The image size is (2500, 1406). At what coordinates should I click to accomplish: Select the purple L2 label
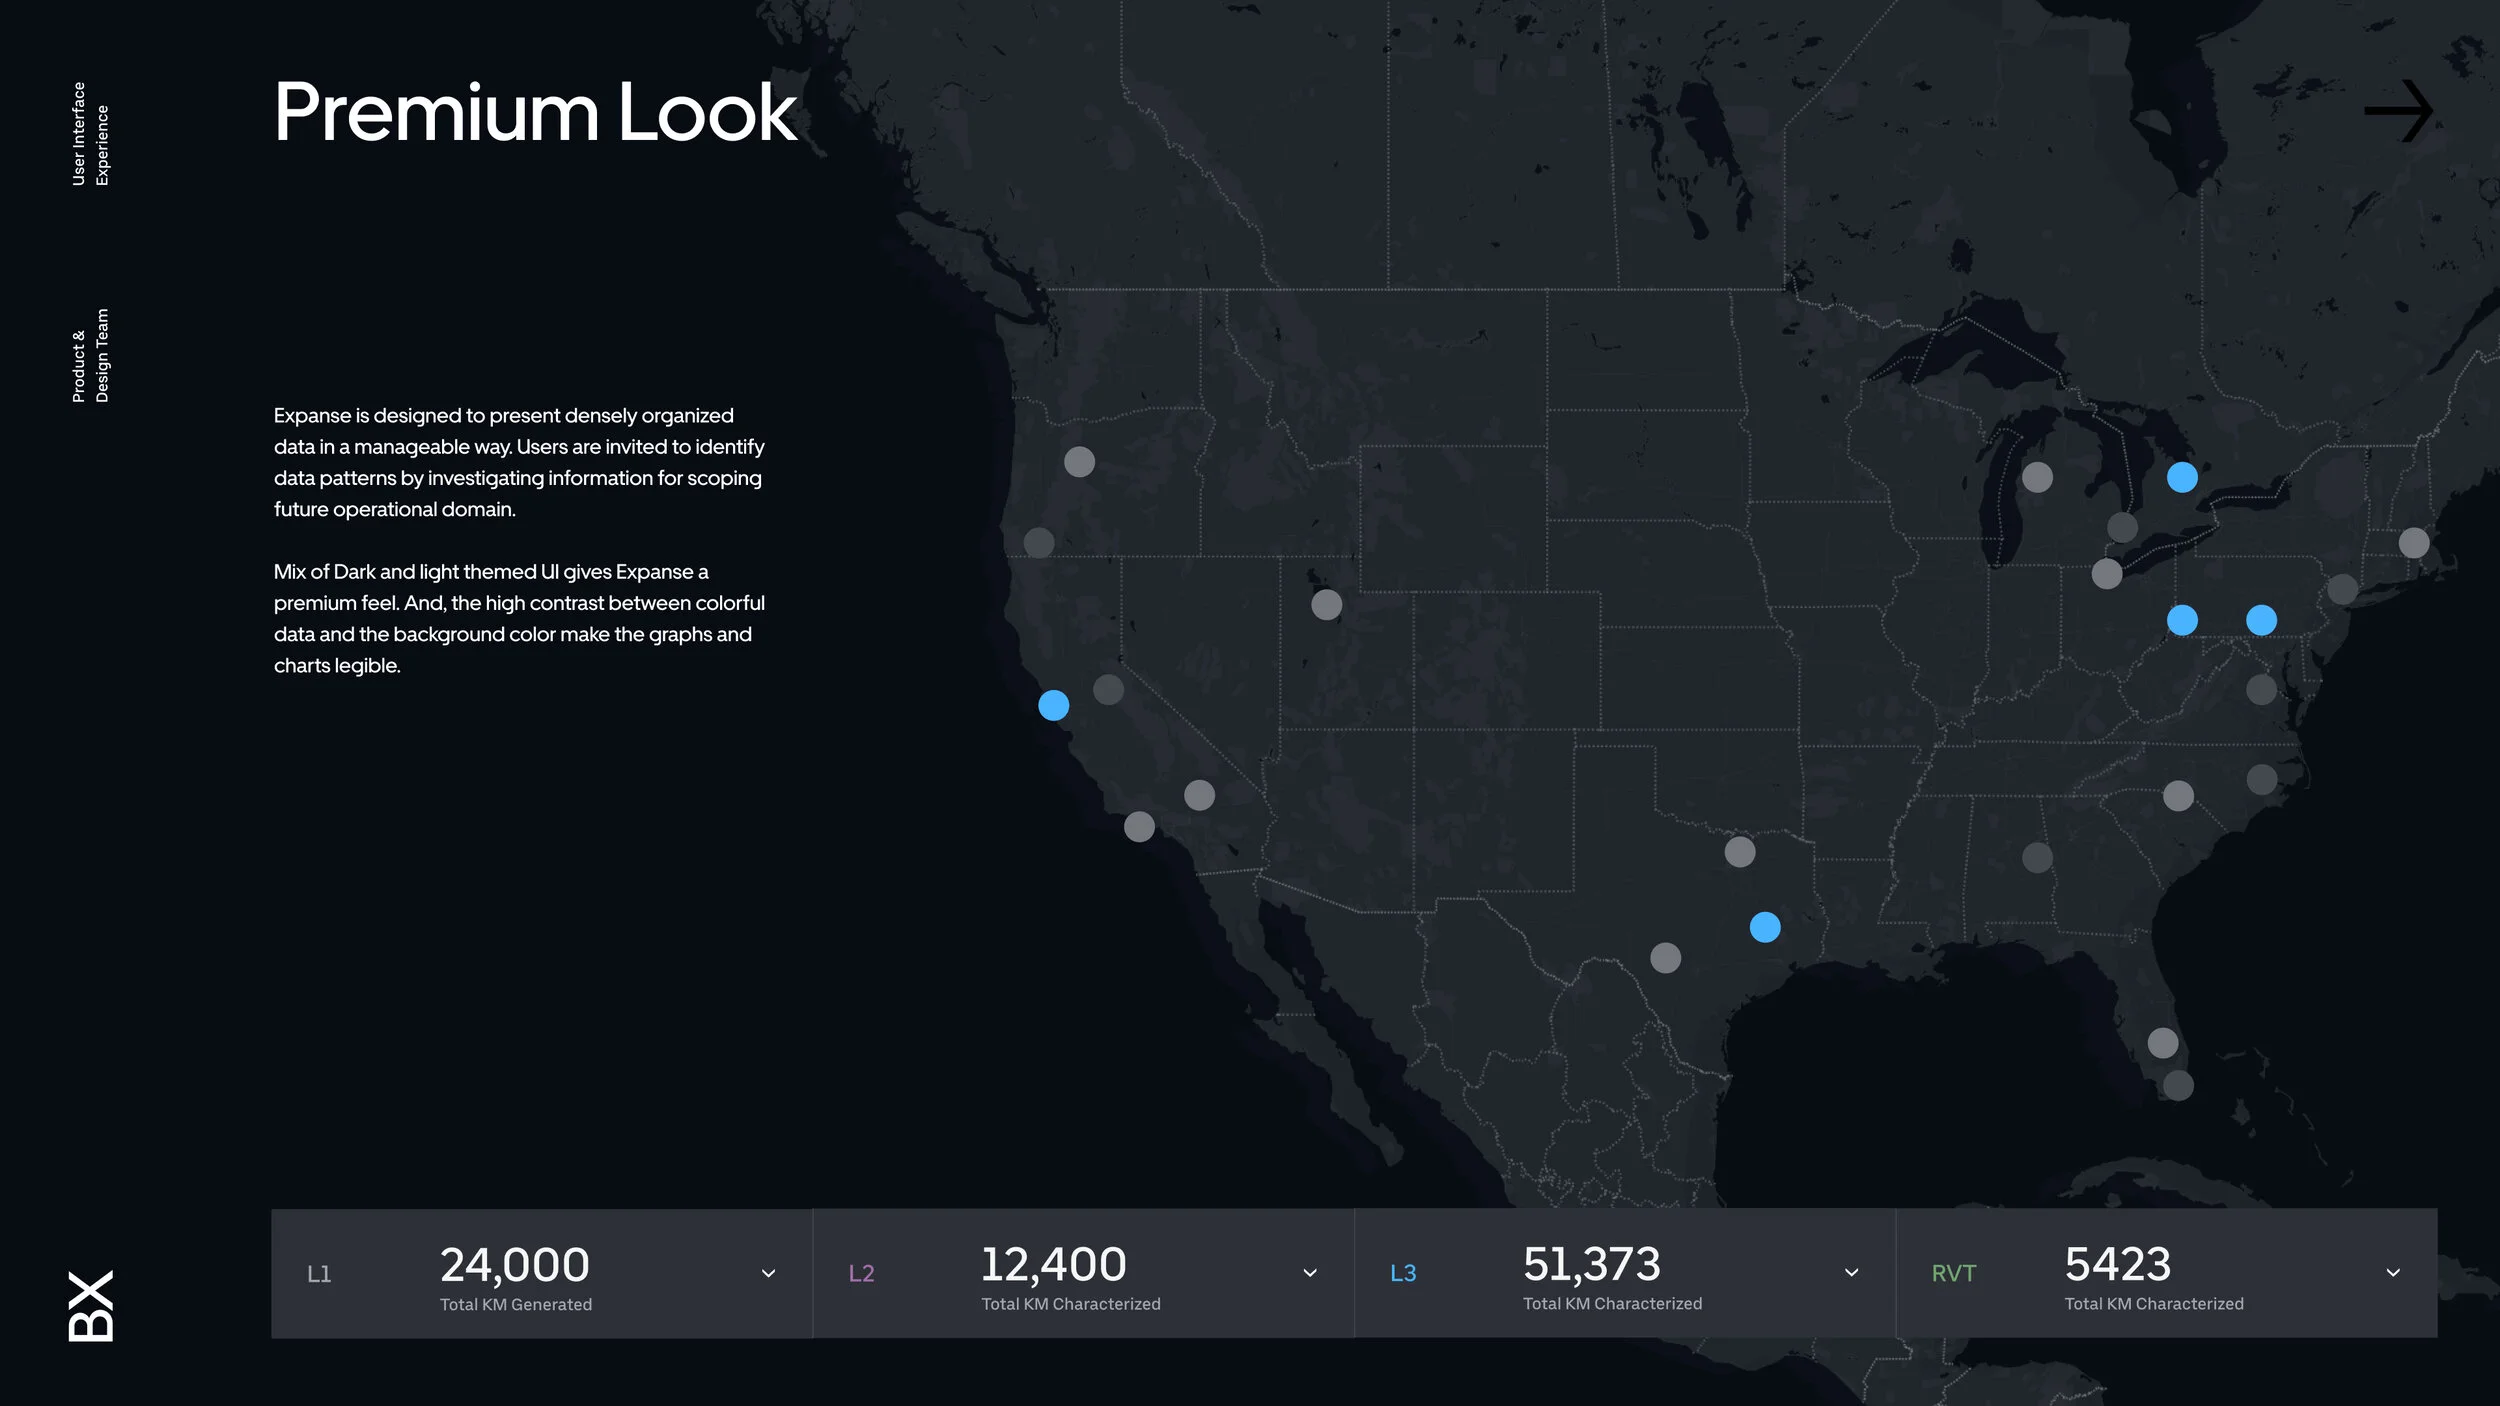(x=861, y=1273)
